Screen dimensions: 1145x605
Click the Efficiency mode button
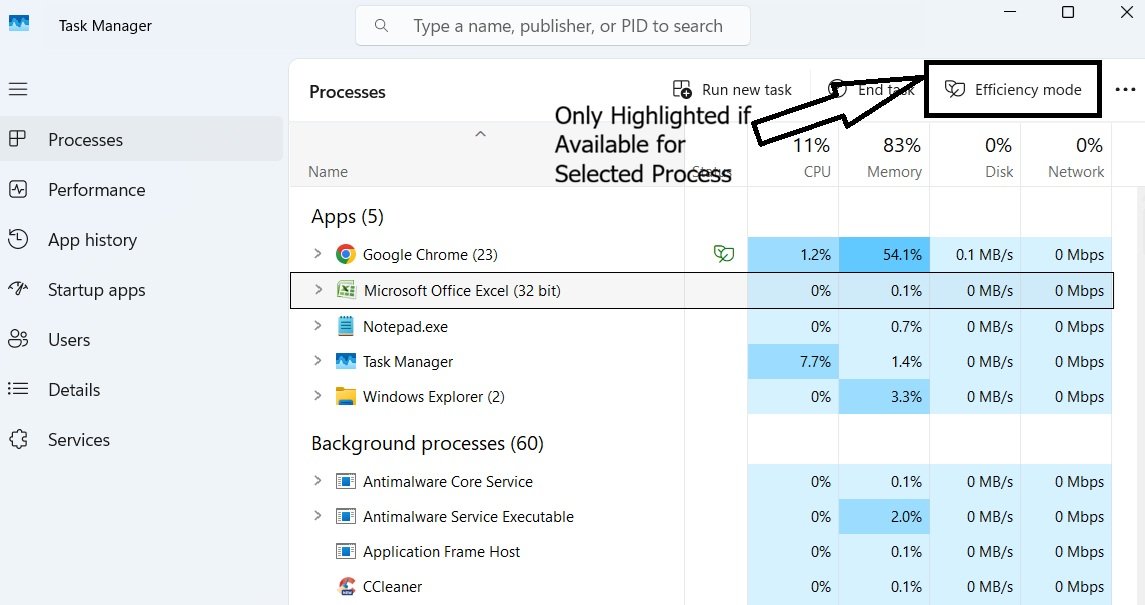pos(1013,89)
